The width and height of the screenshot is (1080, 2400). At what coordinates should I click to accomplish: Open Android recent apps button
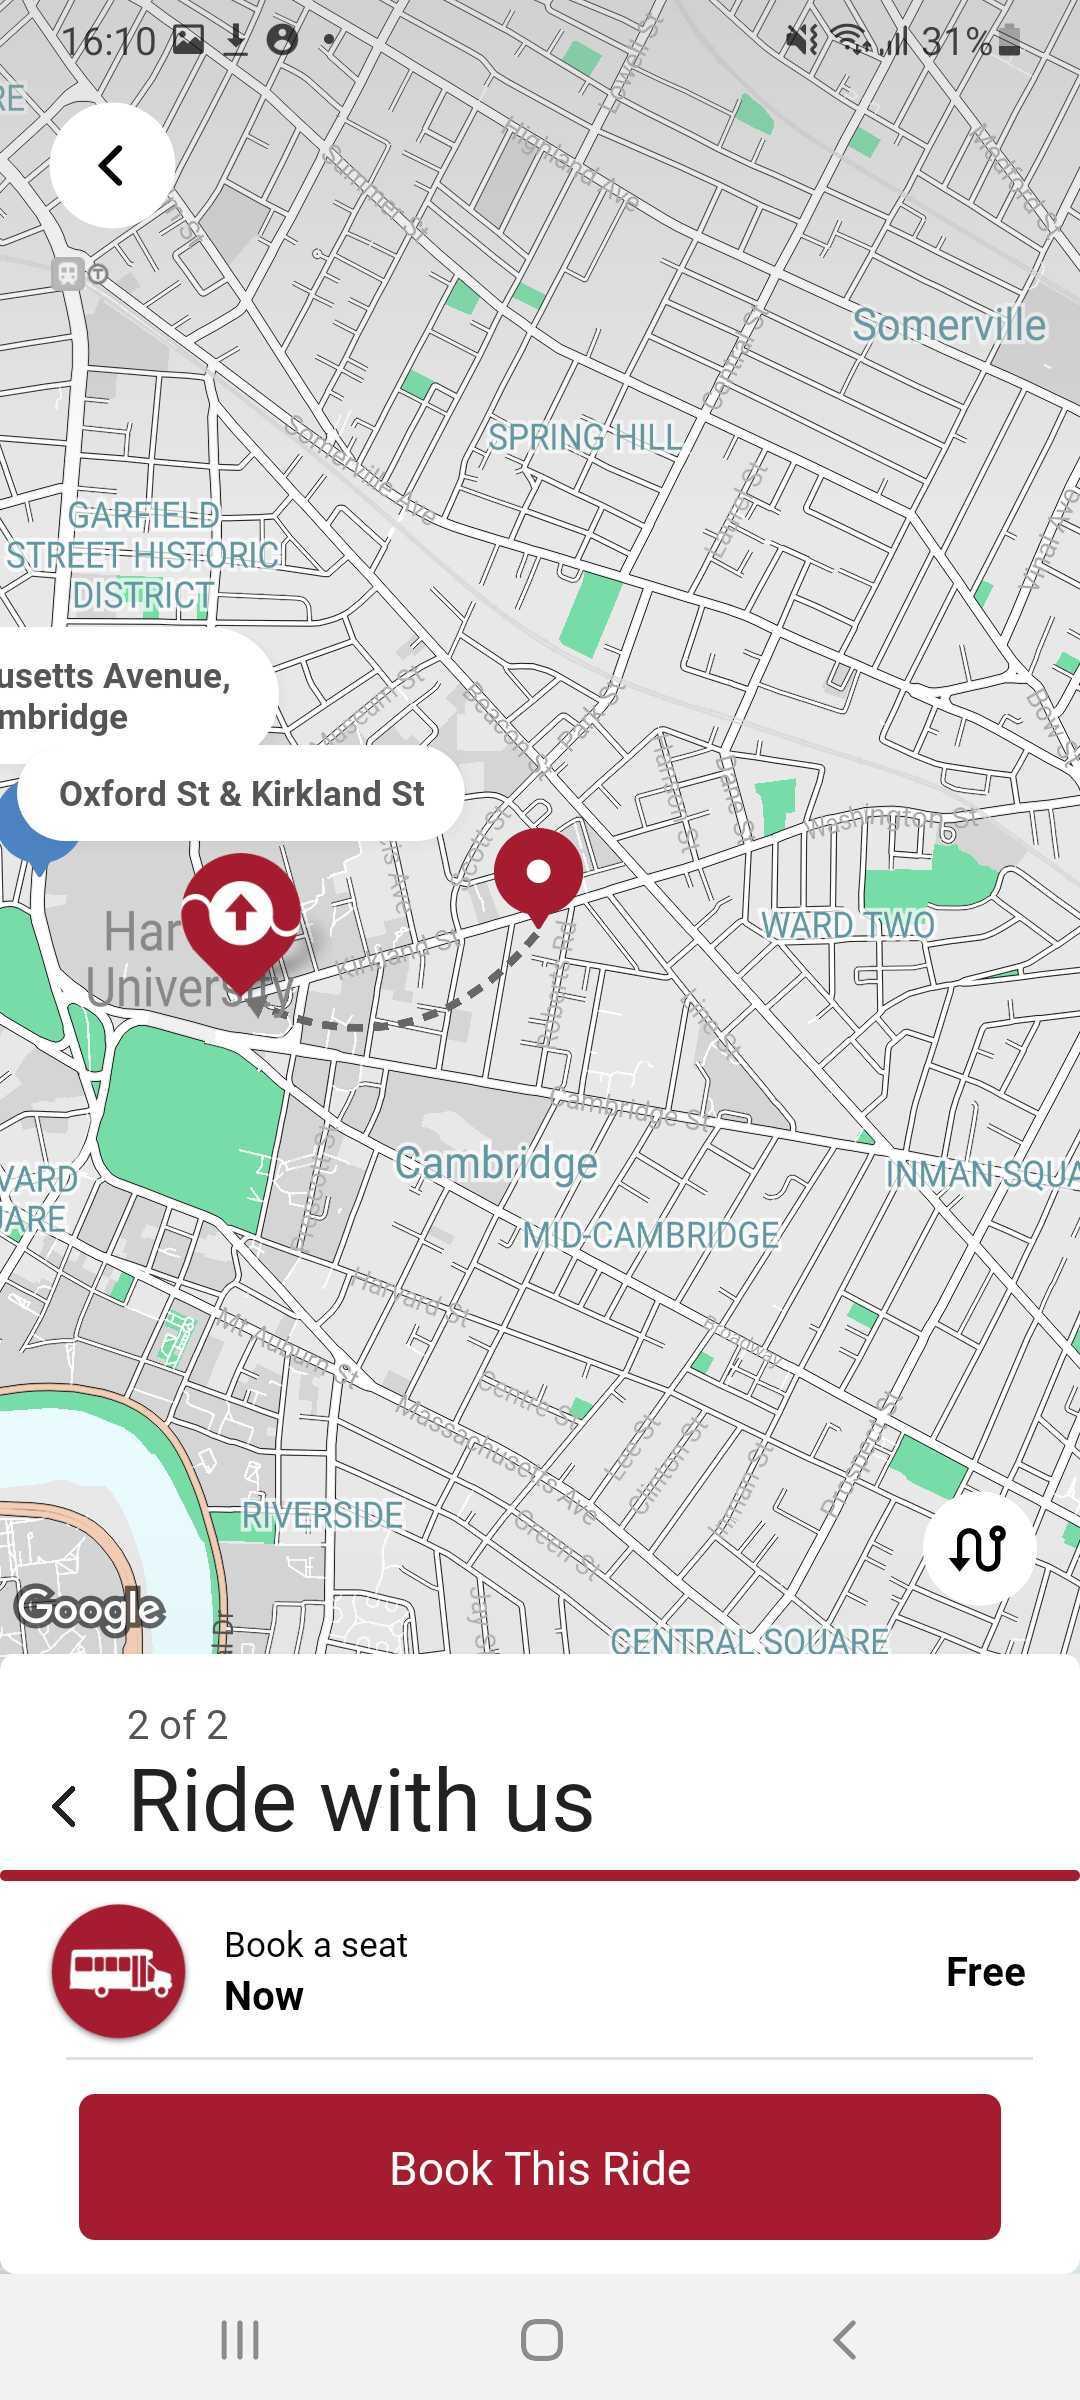tap(240, 2340)
